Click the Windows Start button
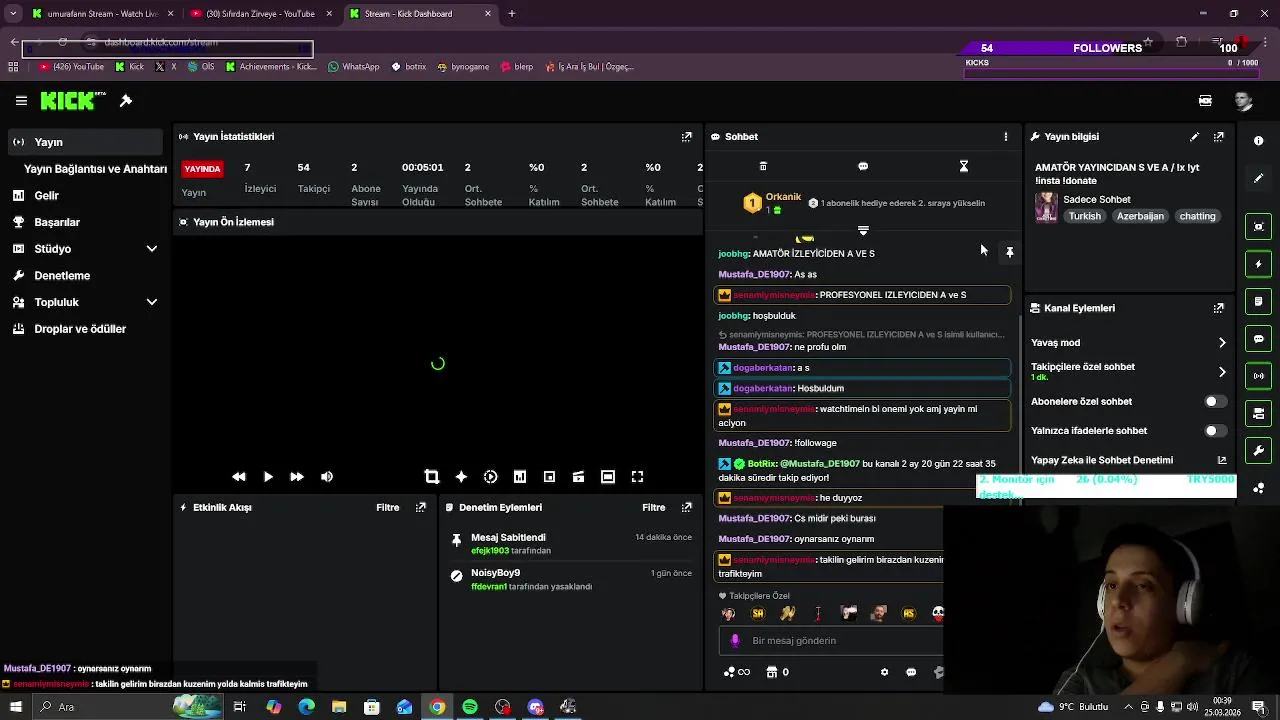Screen dimensions: 1280x720 [x=15, y=707]
